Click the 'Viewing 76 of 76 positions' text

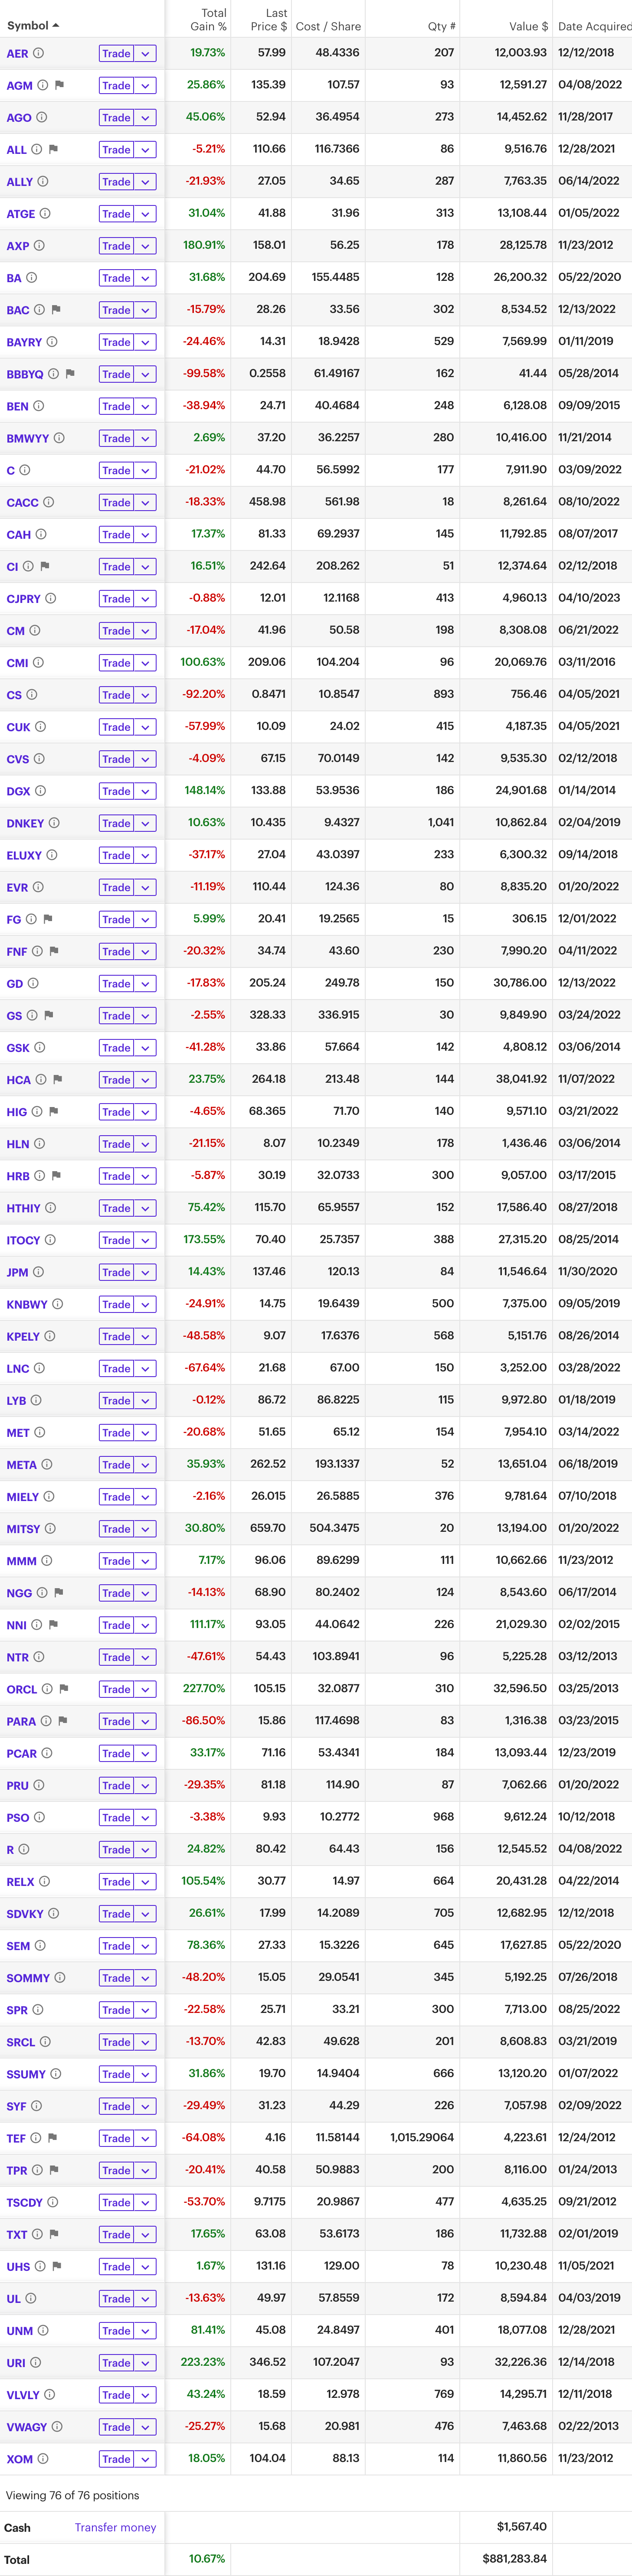[72, 2495]
